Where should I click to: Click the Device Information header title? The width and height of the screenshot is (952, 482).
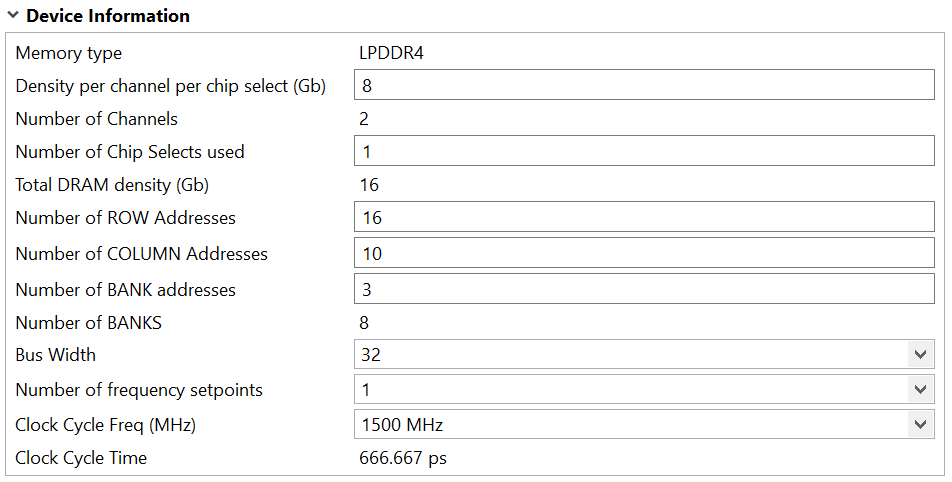coord(107,16)
